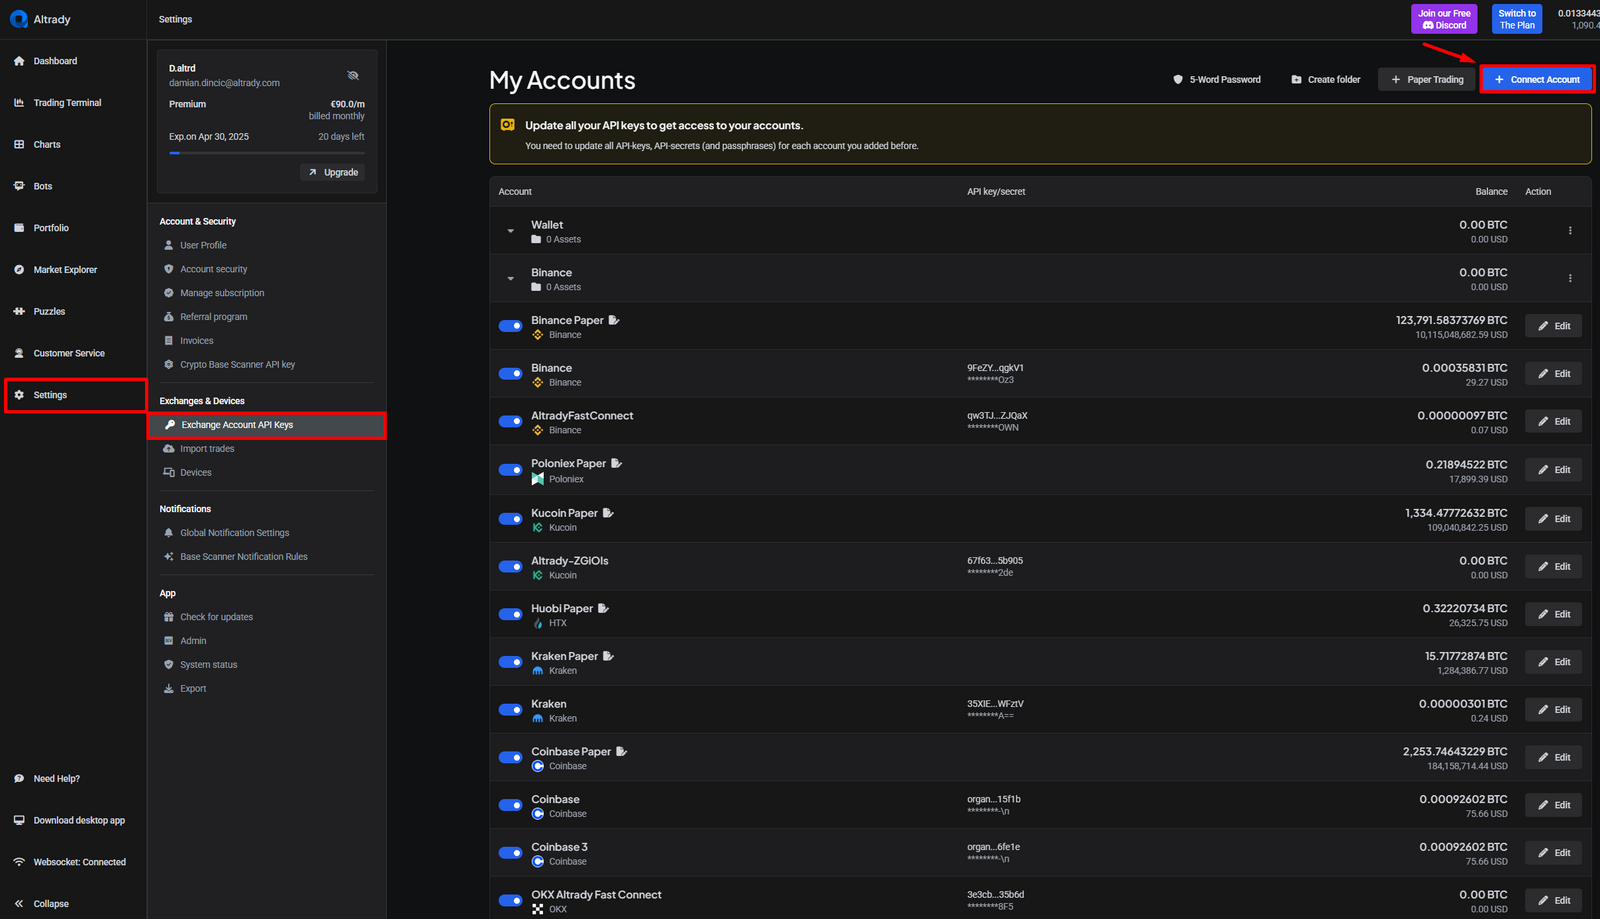Click the Paper Trading button

(x=1427, y=80)
